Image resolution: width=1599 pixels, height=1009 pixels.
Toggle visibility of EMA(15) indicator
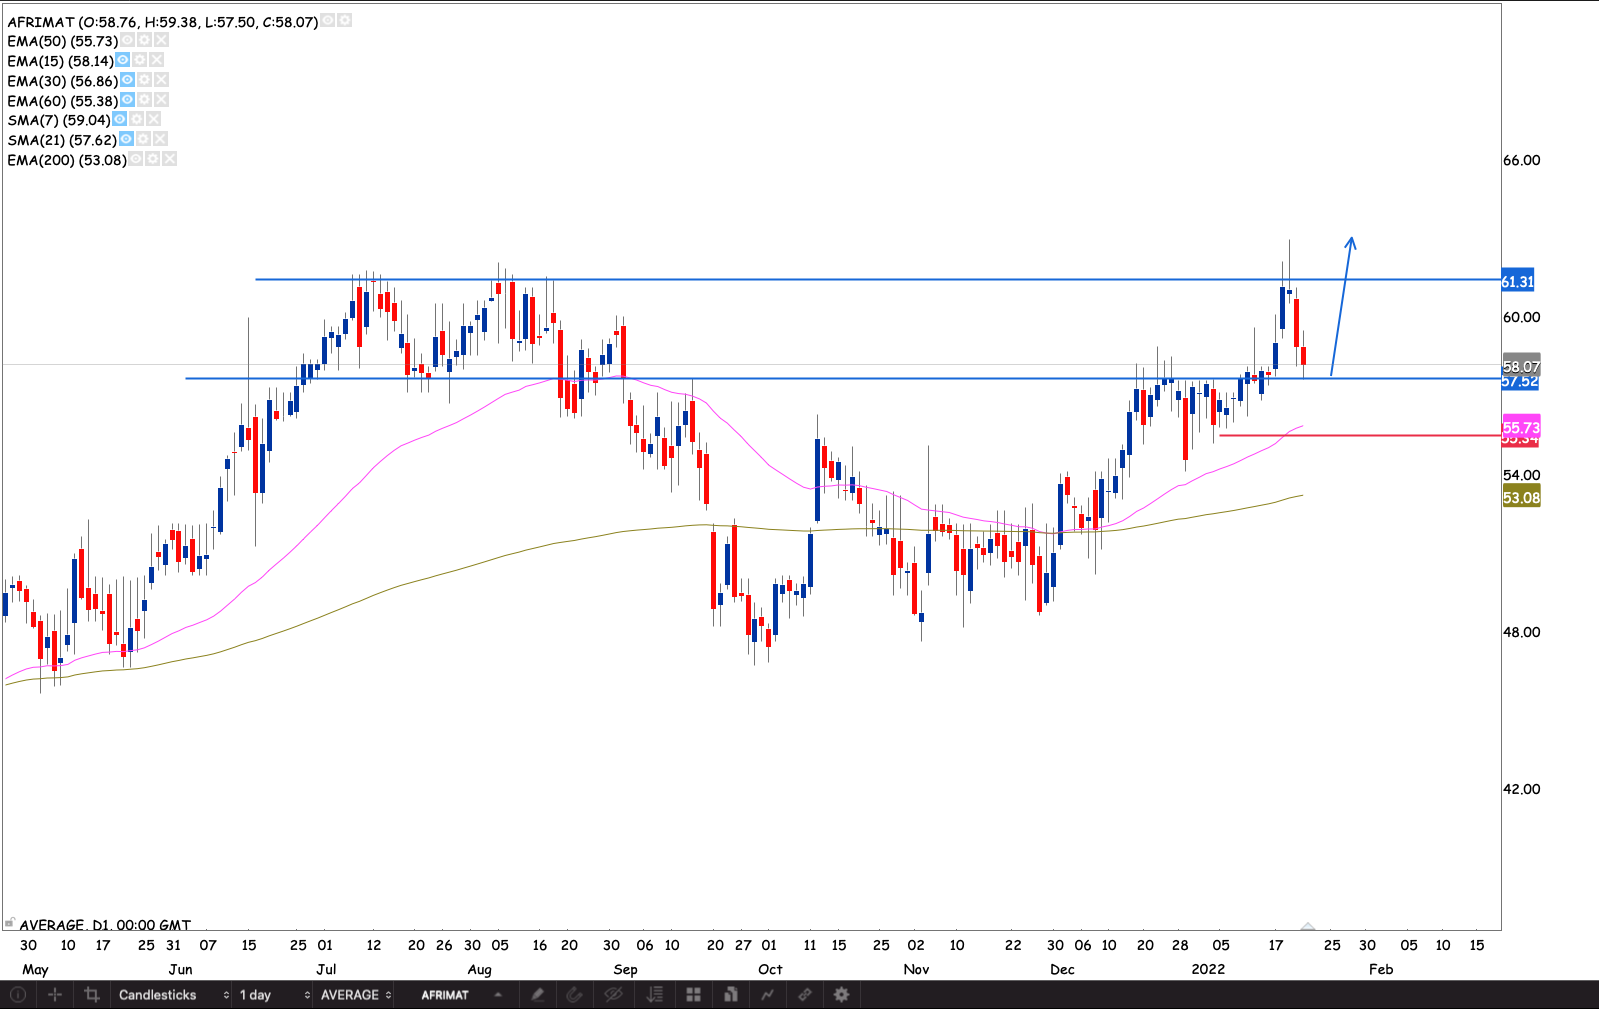point(123,61)
